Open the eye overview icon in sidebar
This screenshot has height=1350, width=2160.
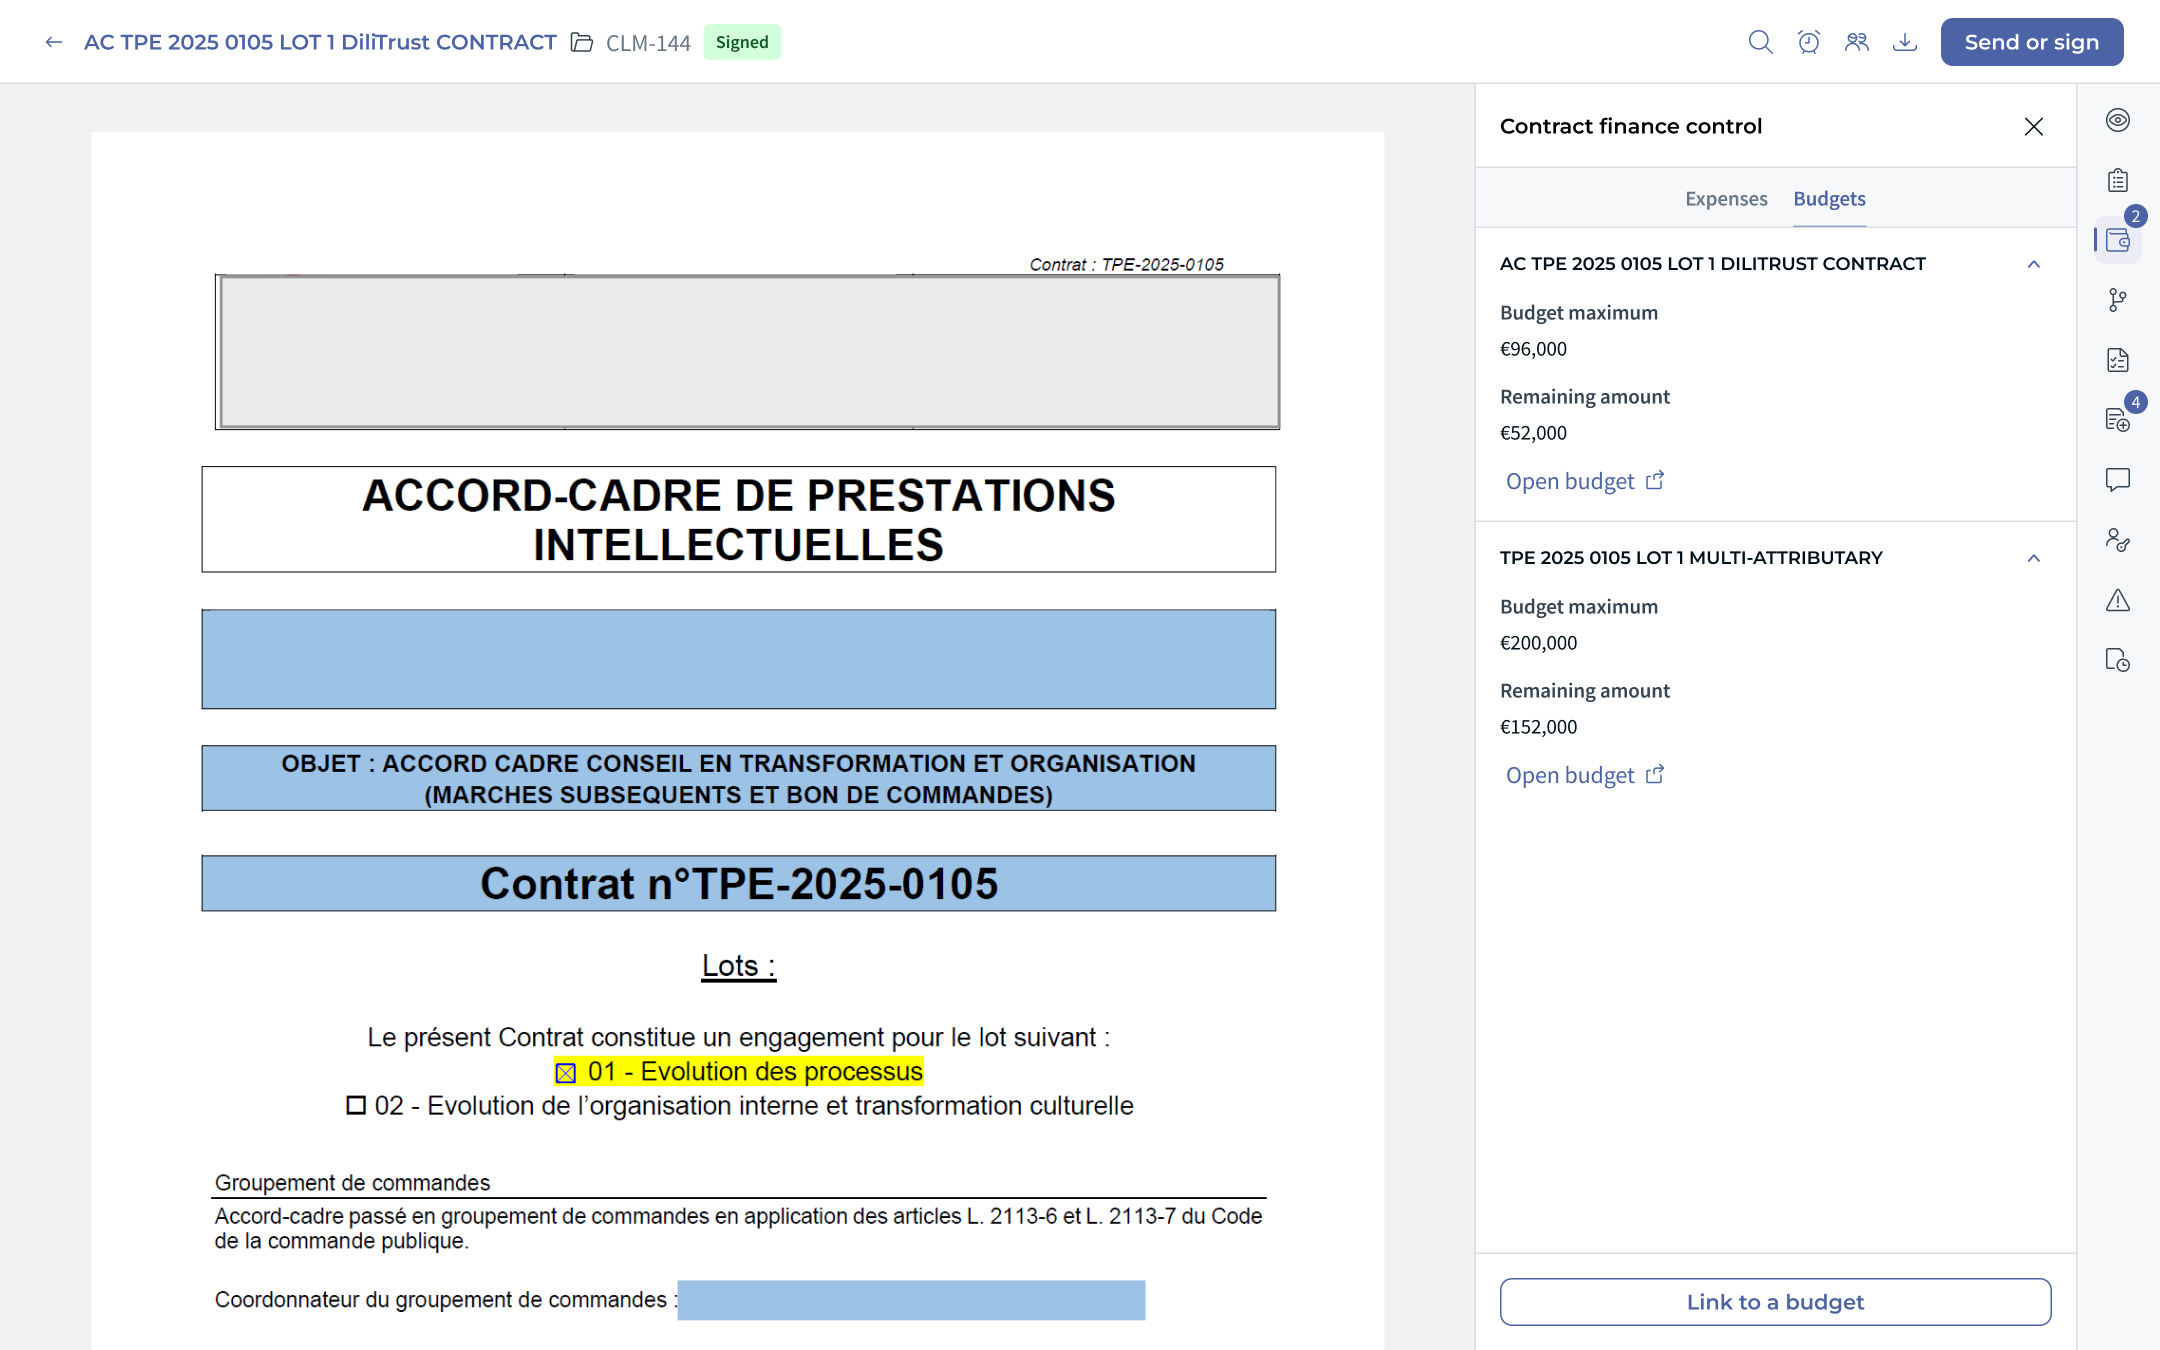pos(2118,120)
